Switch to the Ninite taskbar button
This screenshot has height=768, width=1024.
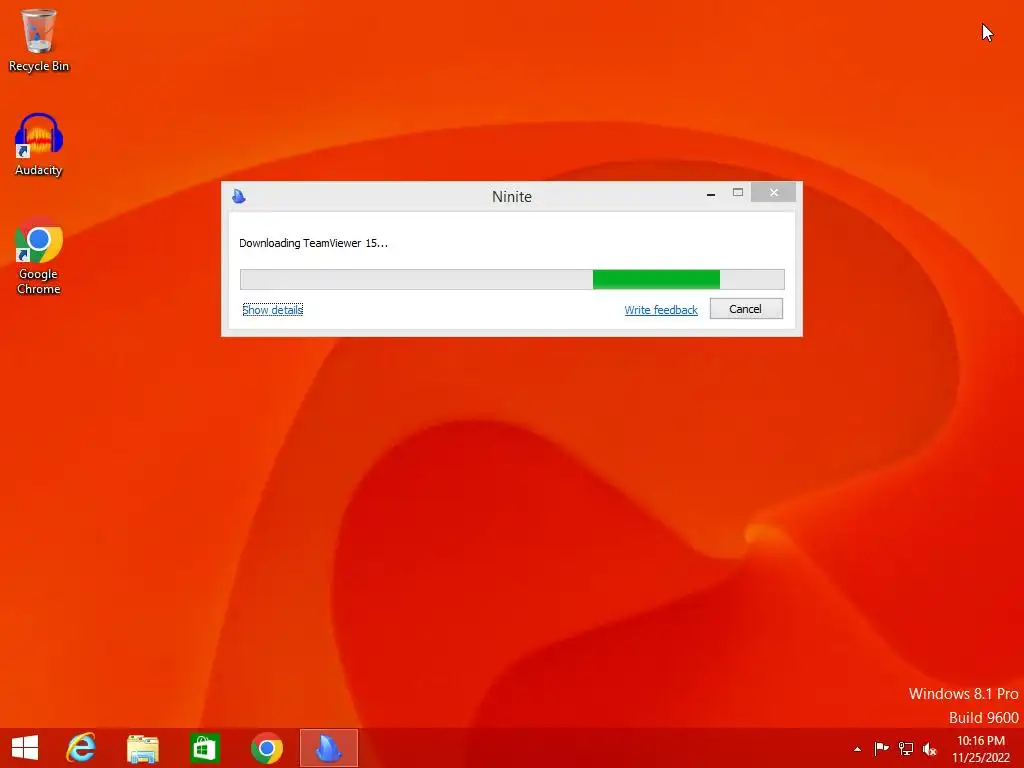(x=328, y=748)
